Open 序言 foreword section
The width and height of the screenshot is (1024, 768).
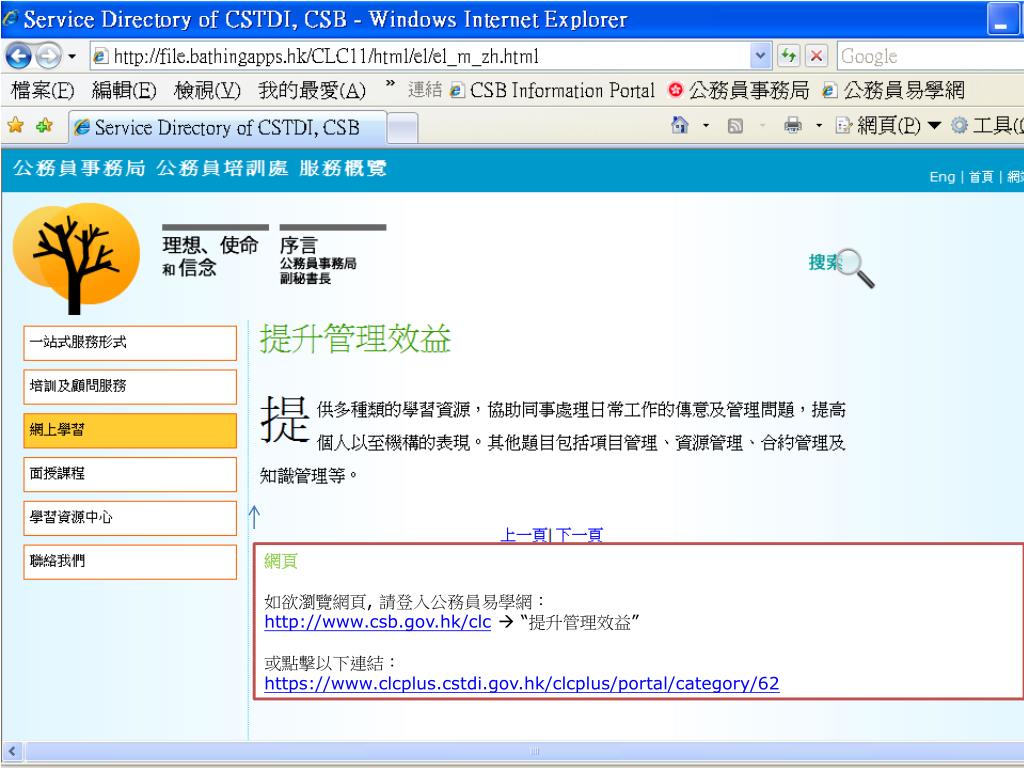332,255
